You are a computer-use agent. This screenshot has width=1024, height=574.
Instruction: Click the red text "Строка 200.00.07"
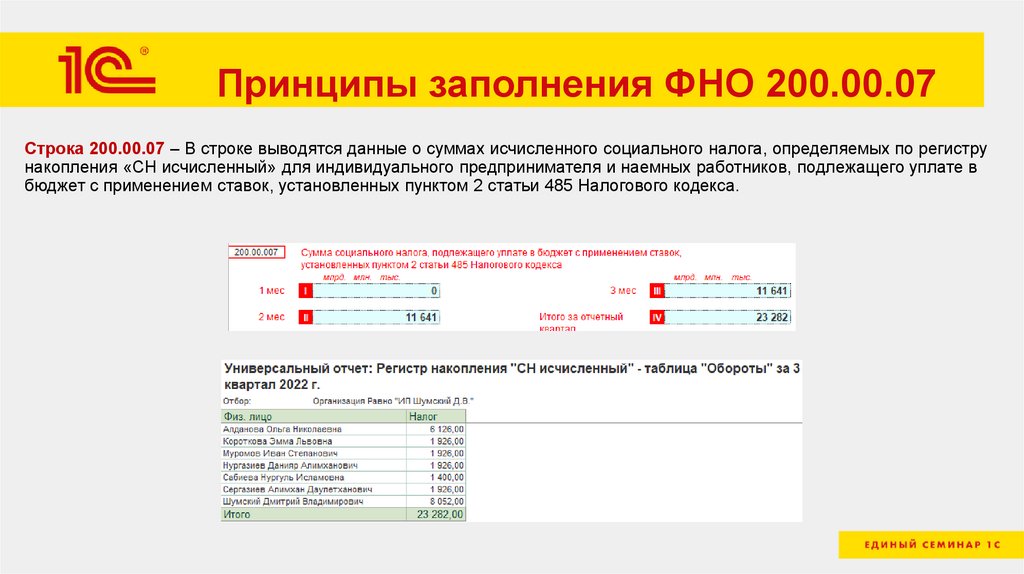click(94, 149)
